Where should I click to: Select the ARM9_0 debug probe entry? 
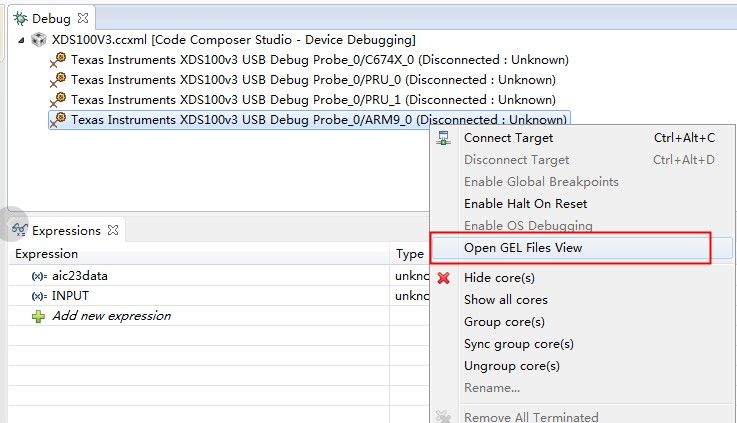[x=309, y=120]
